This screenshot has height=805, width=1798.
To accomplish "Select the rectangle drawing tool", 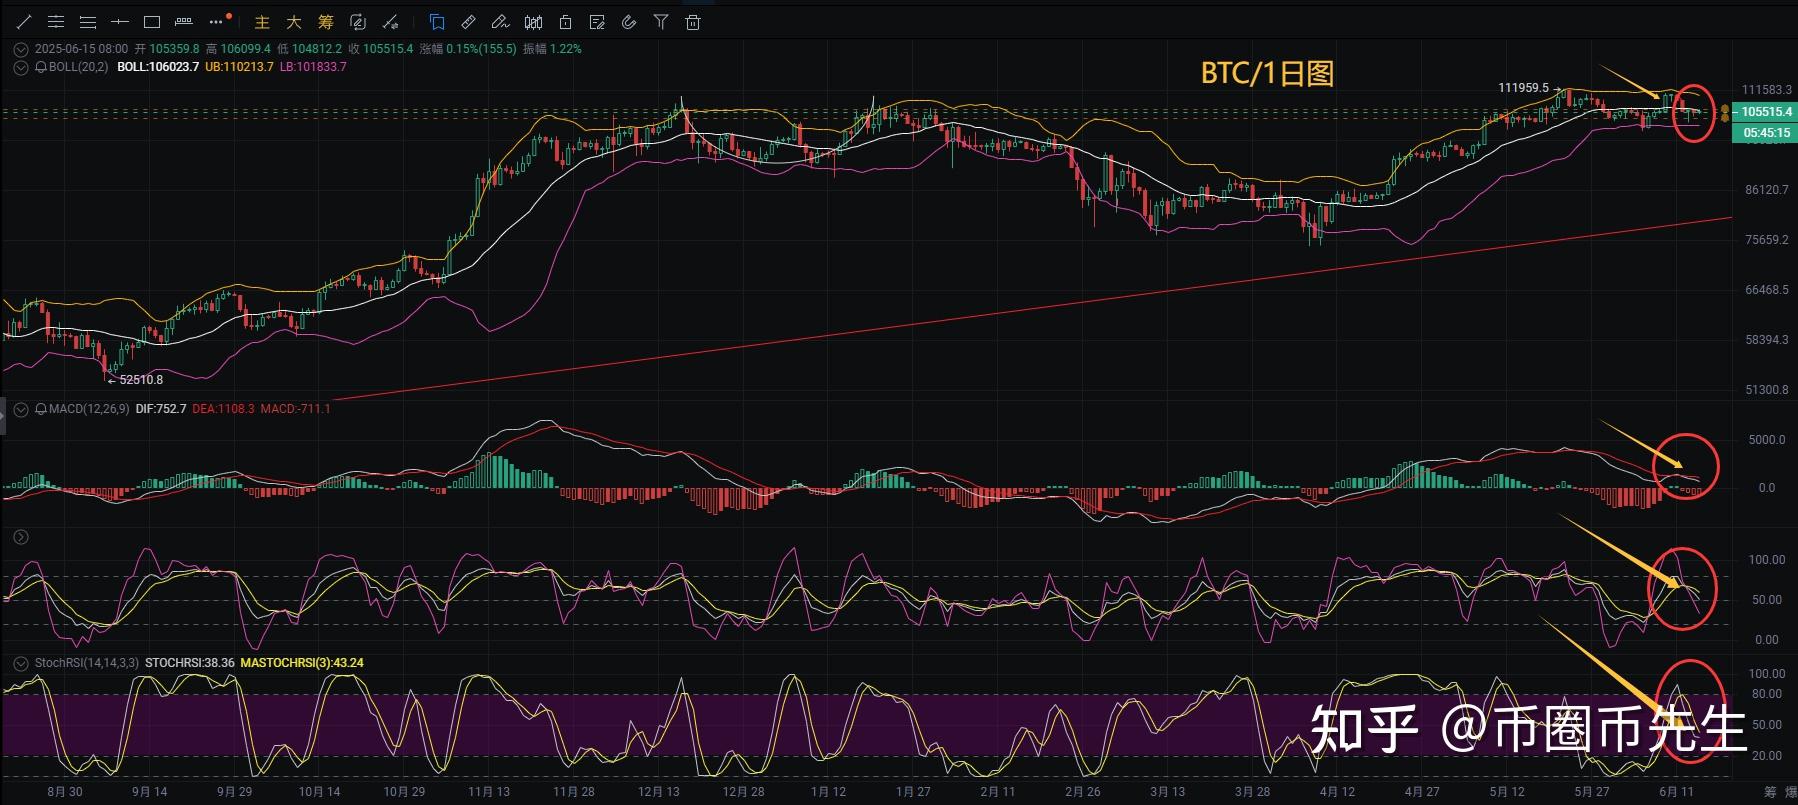I will [152, 21].
